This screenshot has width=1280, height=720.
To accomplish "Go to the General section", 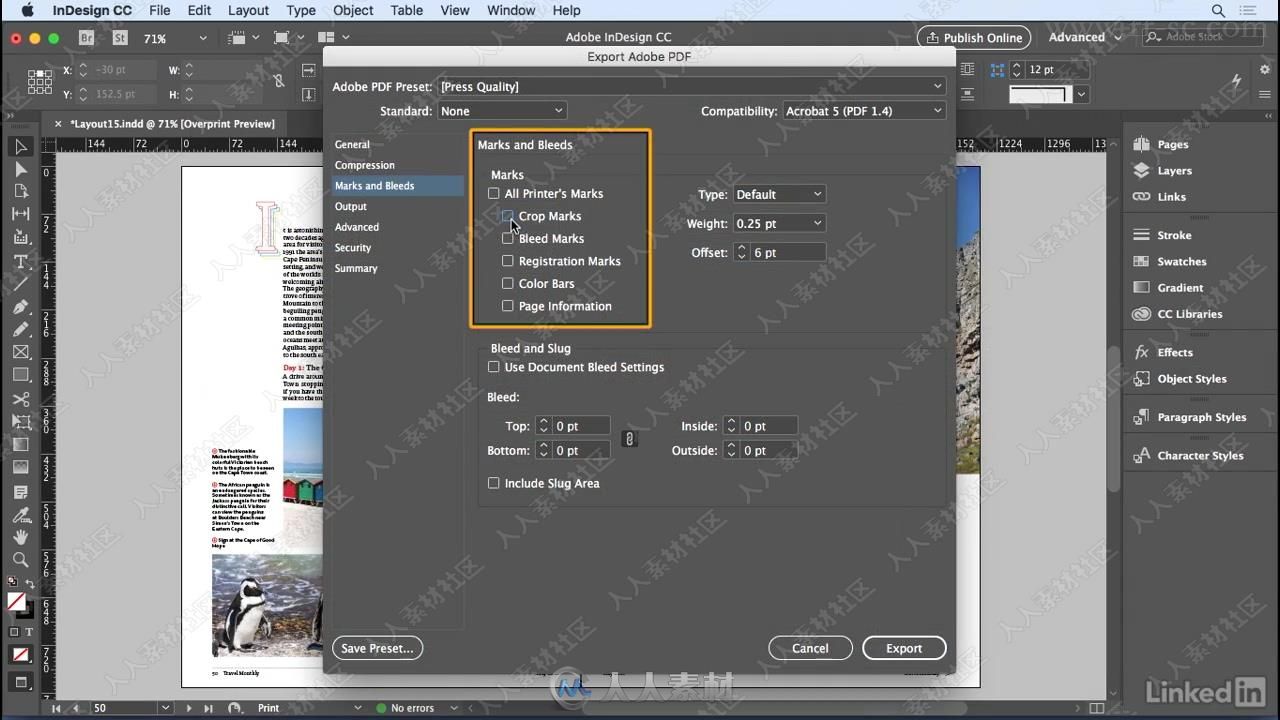I will pos(352,144).
